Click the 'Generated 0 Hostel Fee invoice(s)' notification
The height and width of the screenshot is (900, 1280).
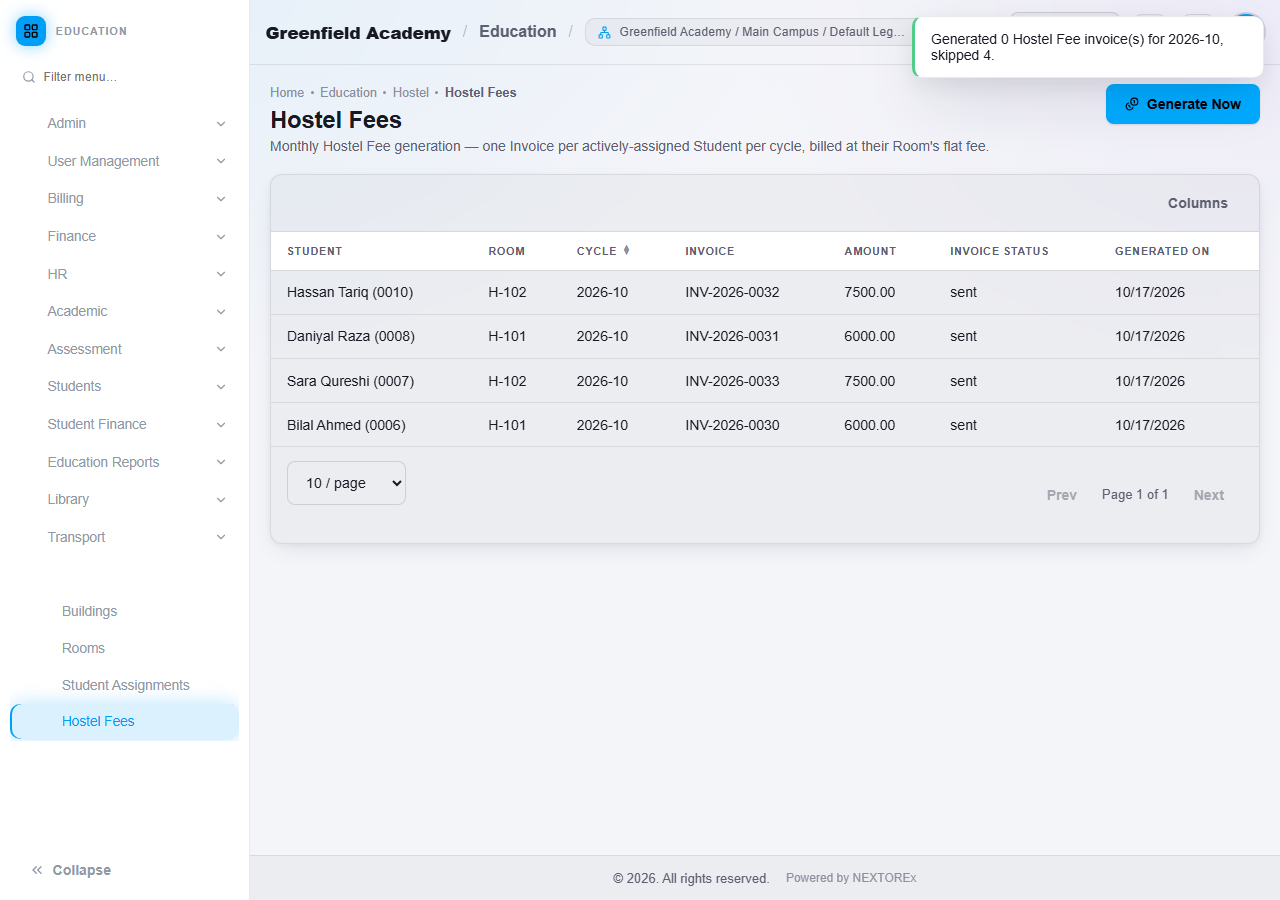[x=1088, y=47]
